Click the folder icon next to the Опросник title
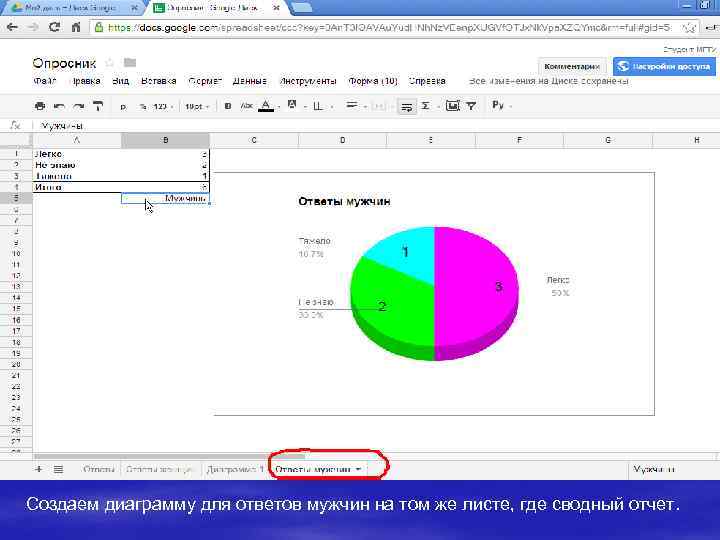 130,62
